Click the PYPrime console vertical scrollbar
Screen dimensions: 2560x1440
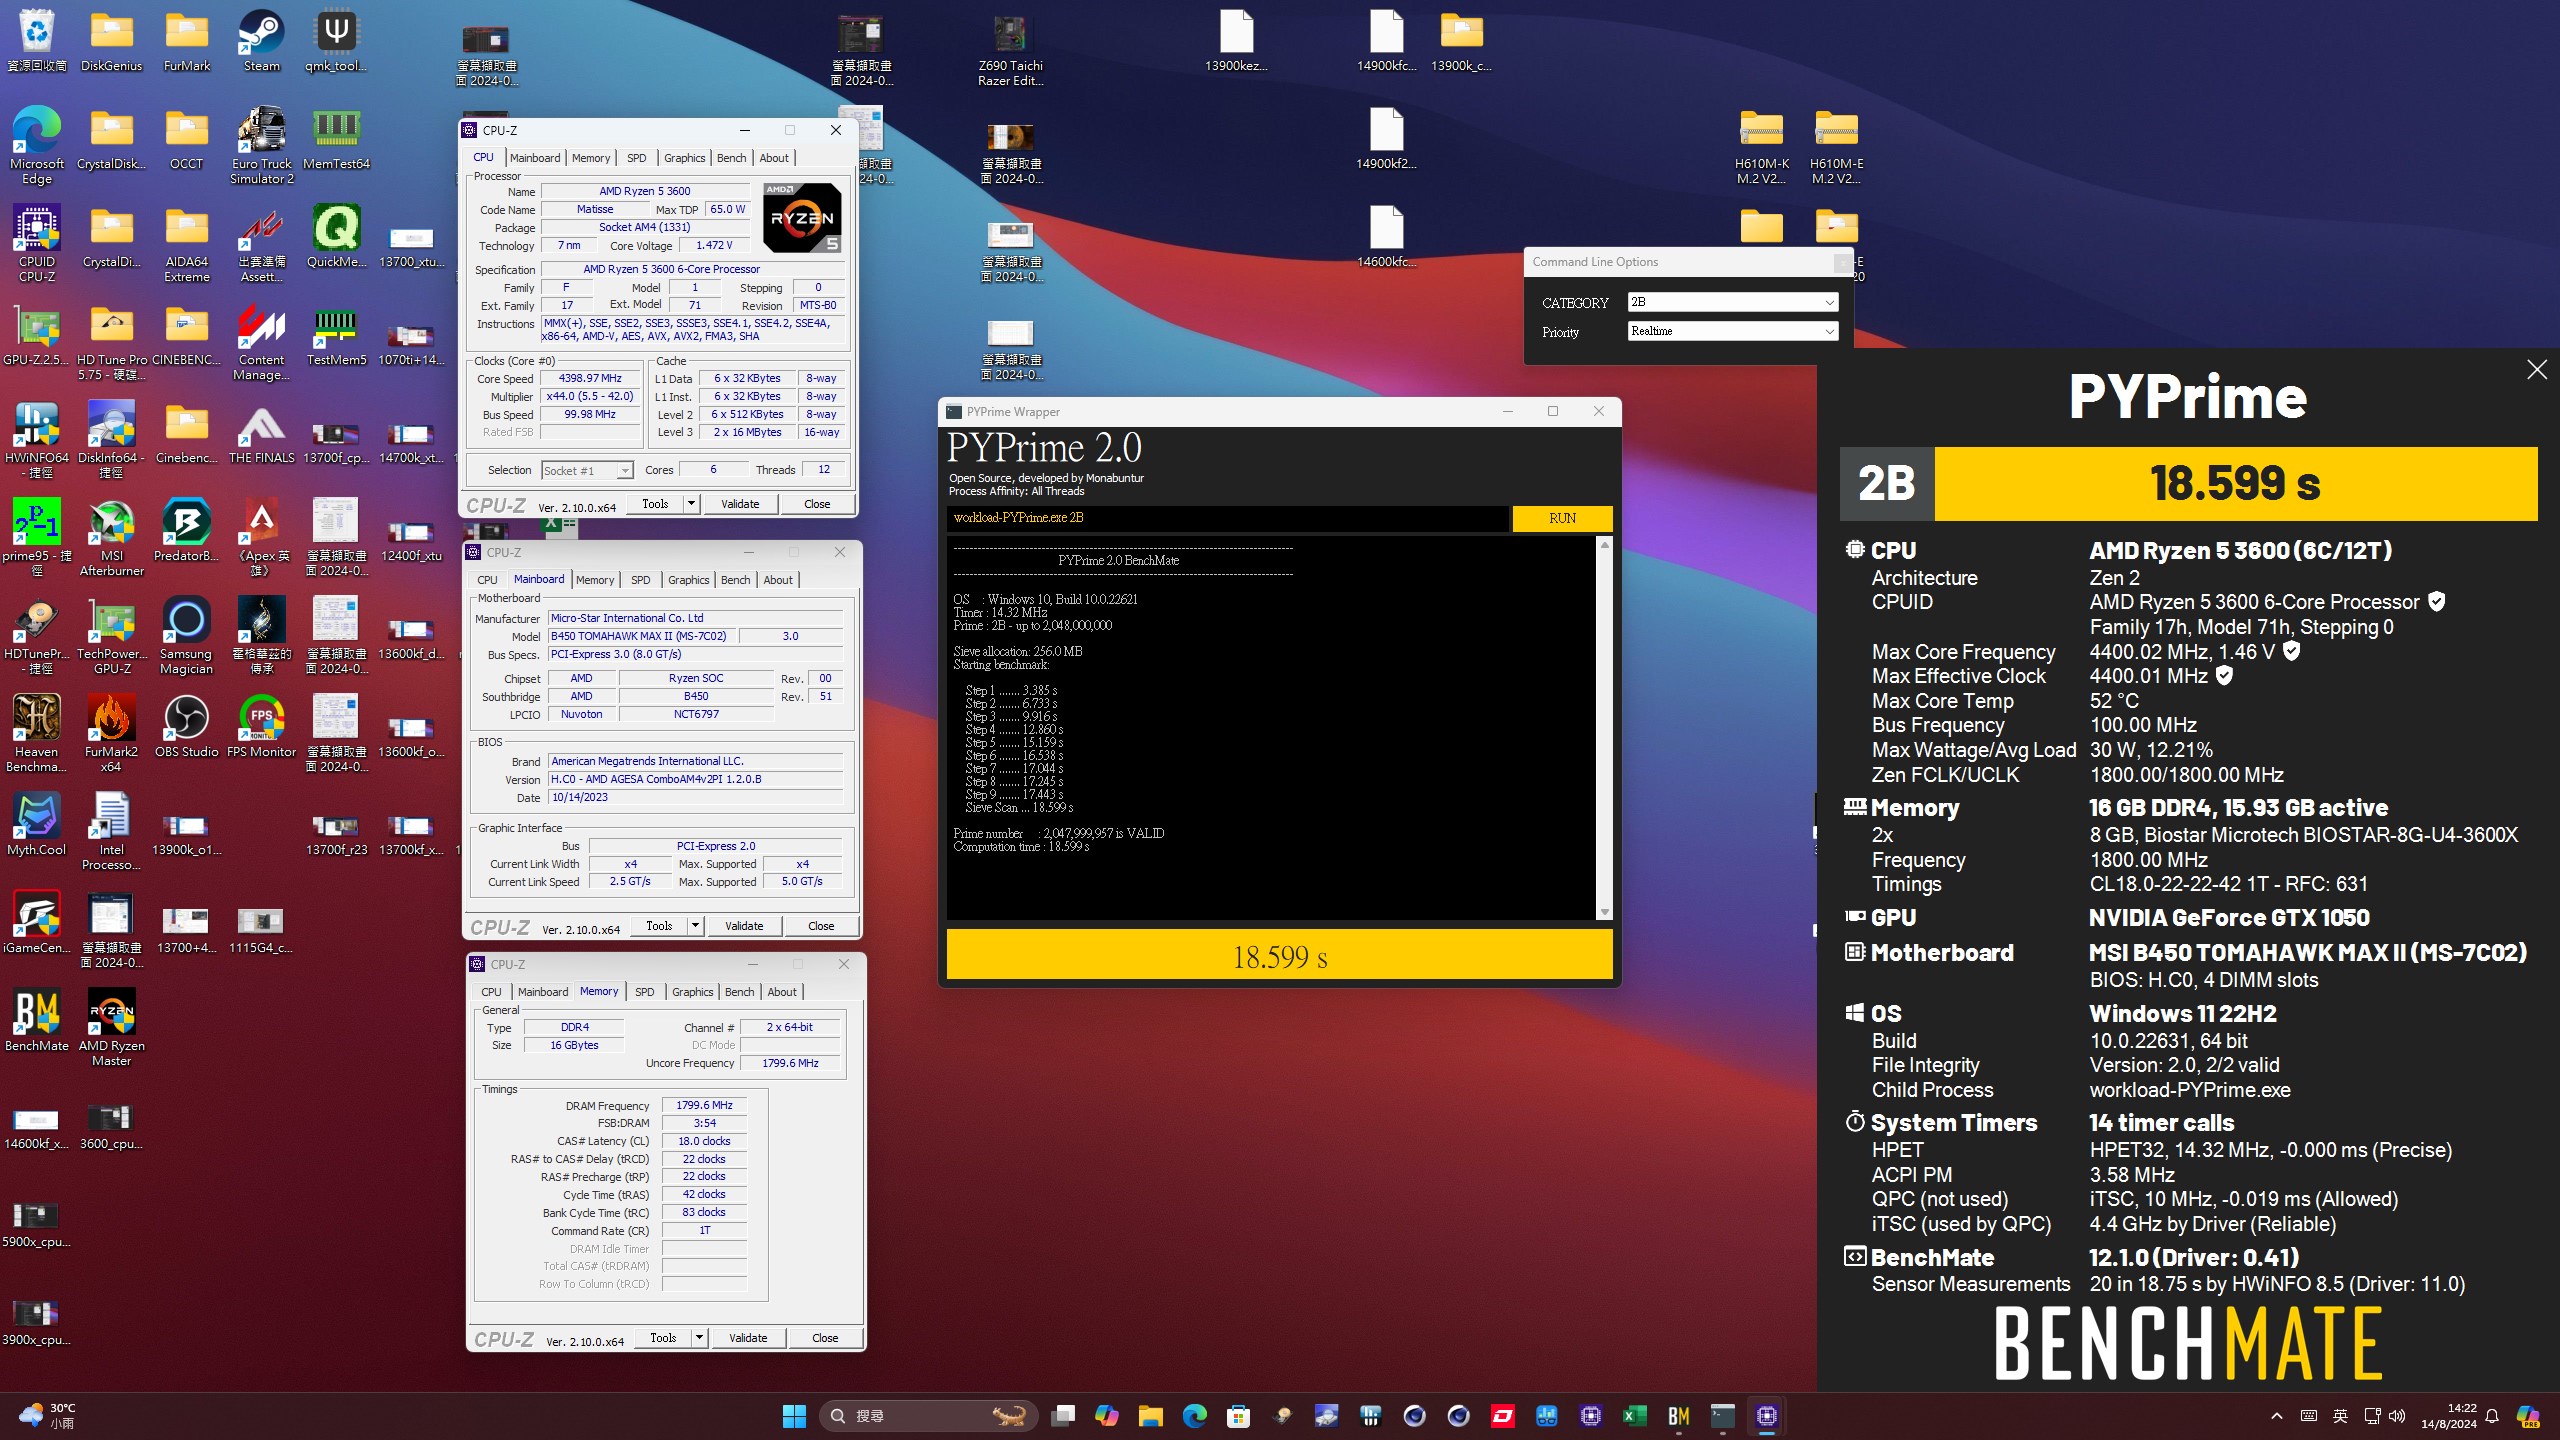pyautogui.click(x=1605, y=728)
